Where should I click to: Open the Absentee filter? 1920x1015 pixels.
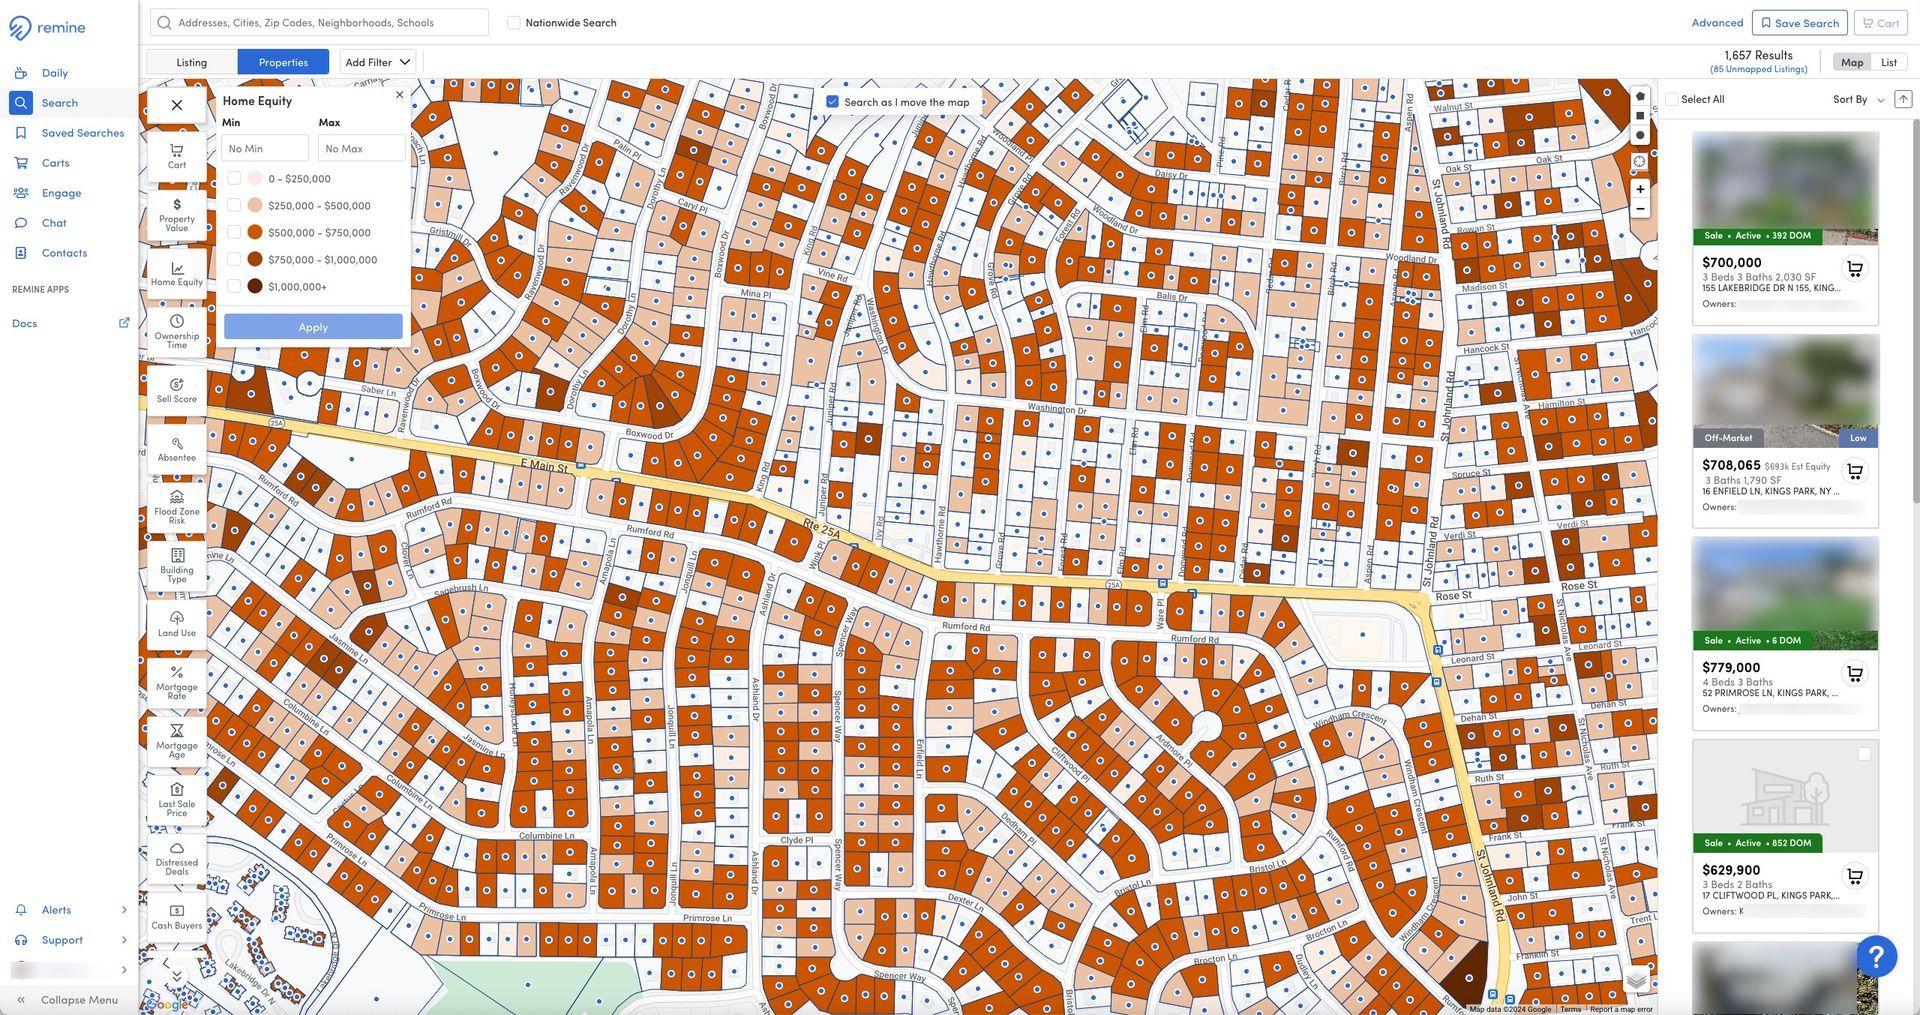tap(176, 448)
